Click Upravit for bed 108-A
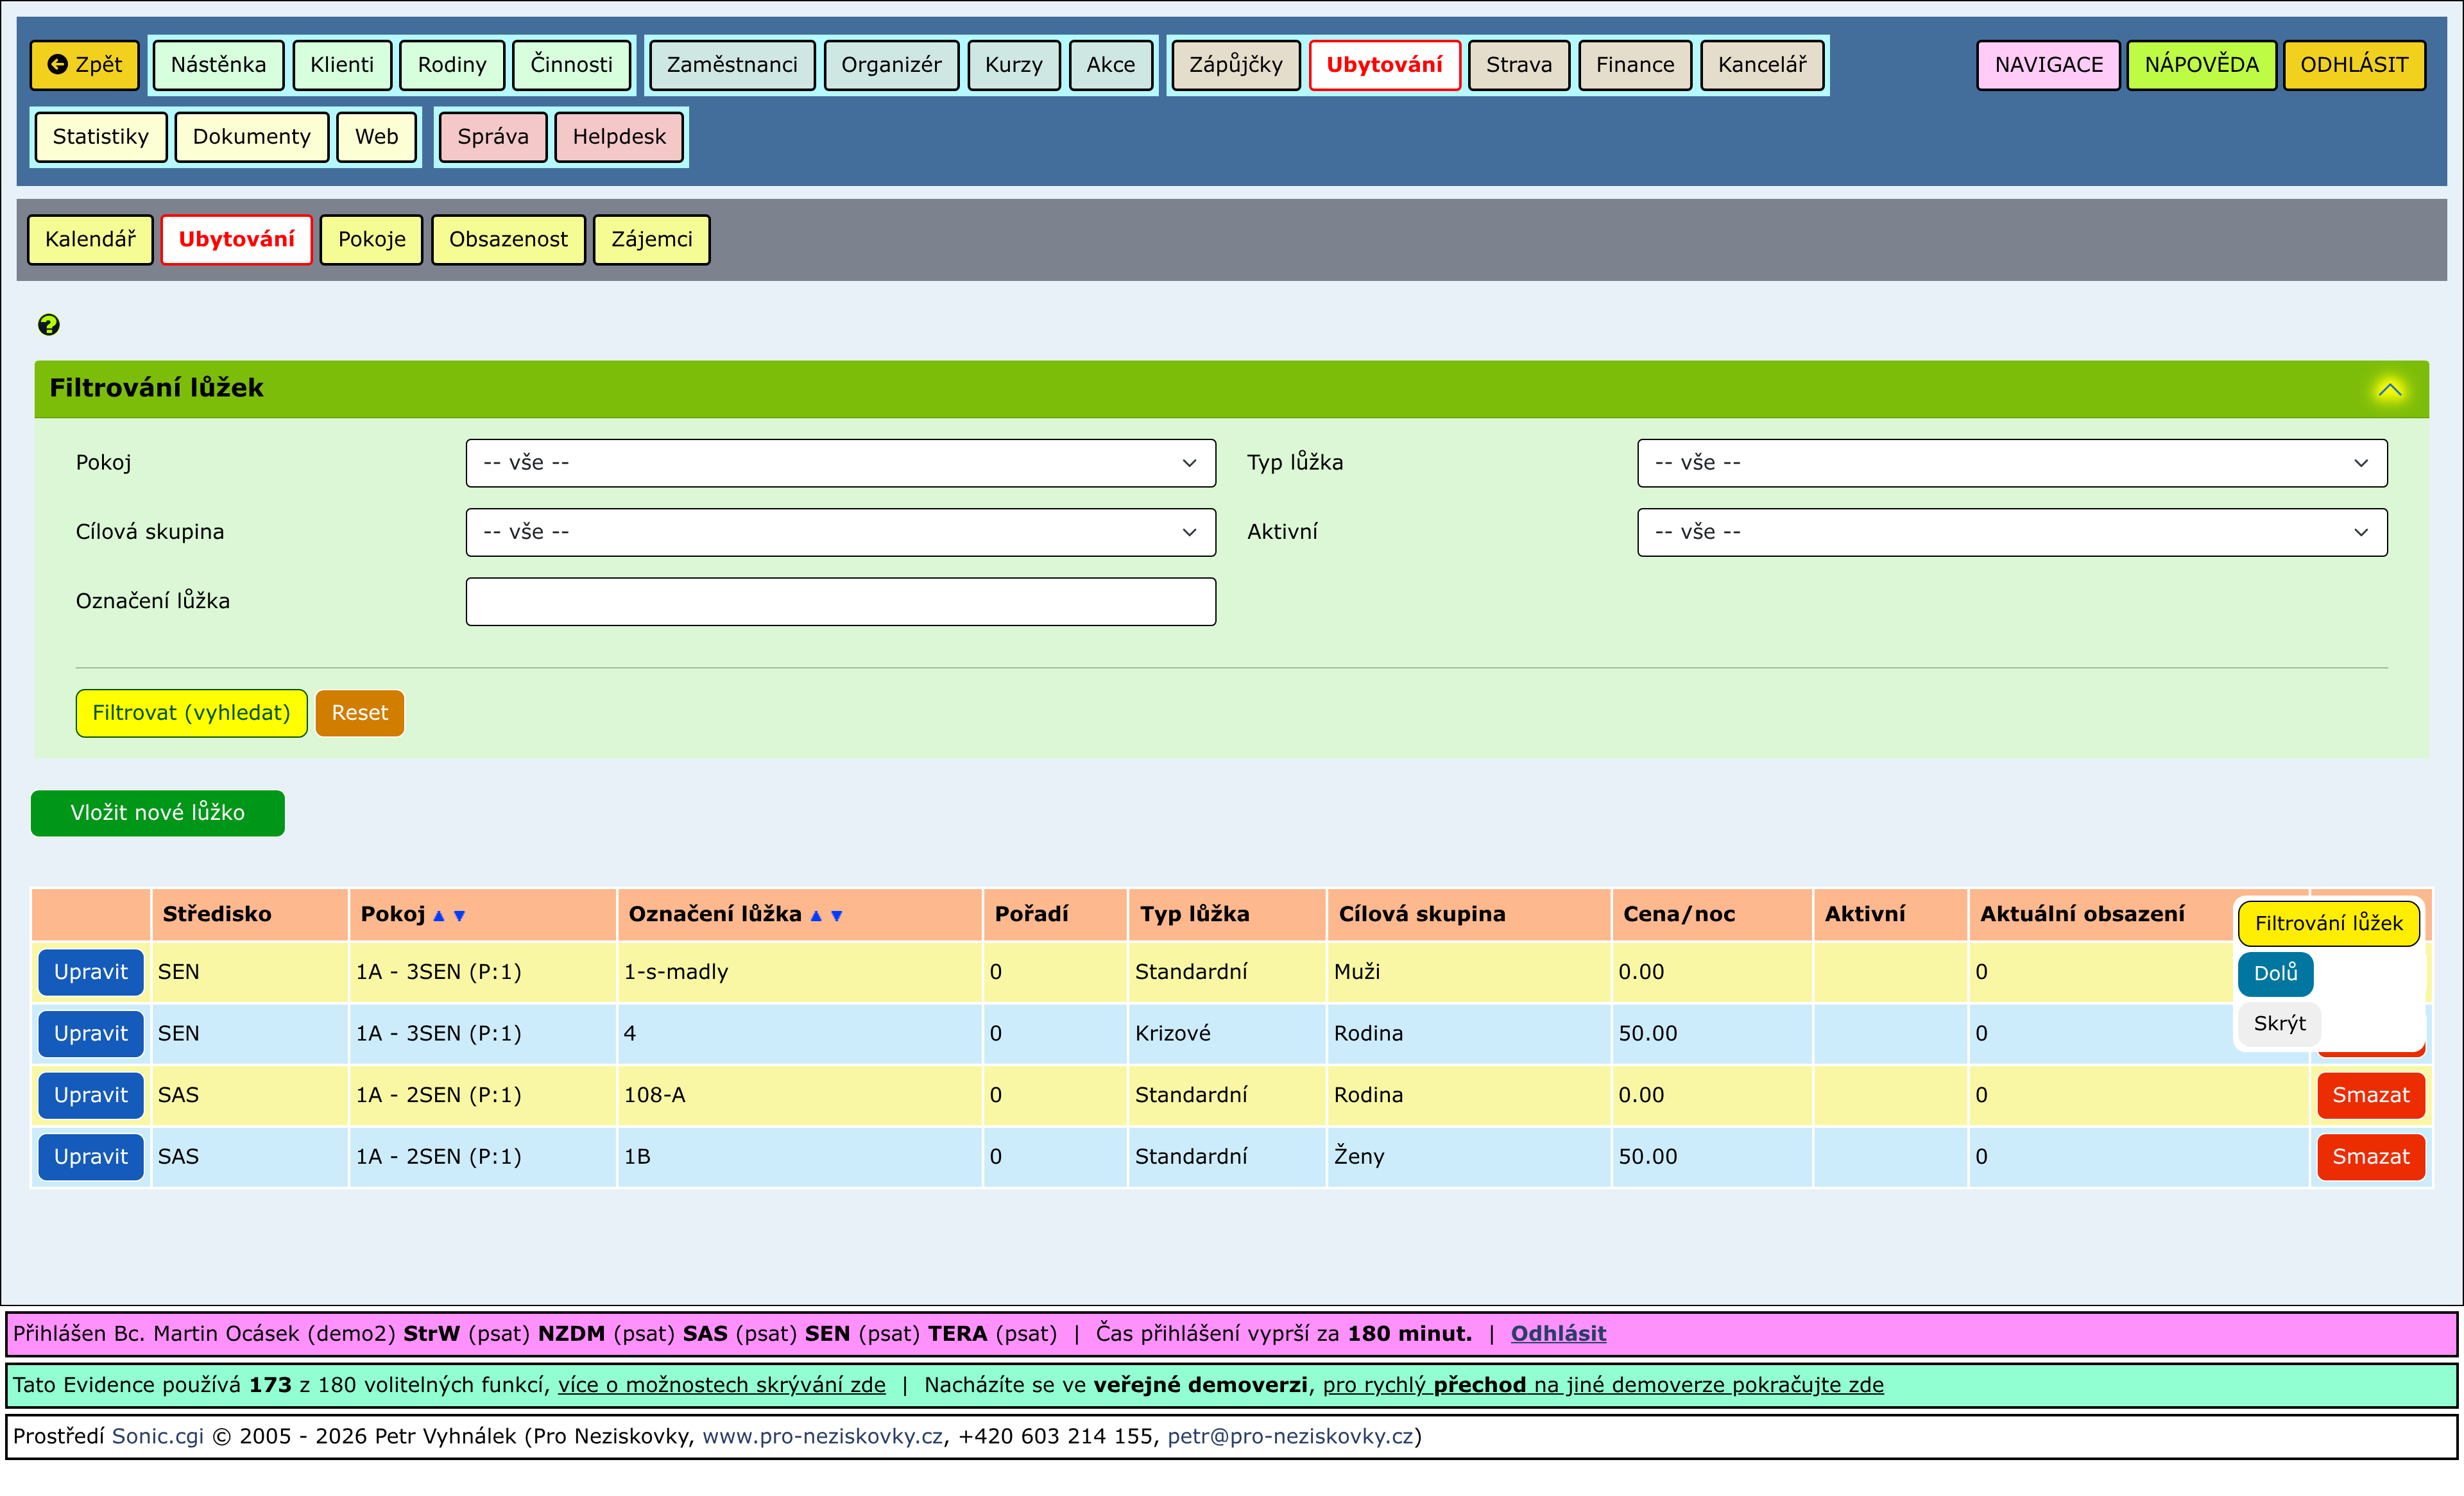The height and width of the screenshot is (1496, 2464). 90,1095
